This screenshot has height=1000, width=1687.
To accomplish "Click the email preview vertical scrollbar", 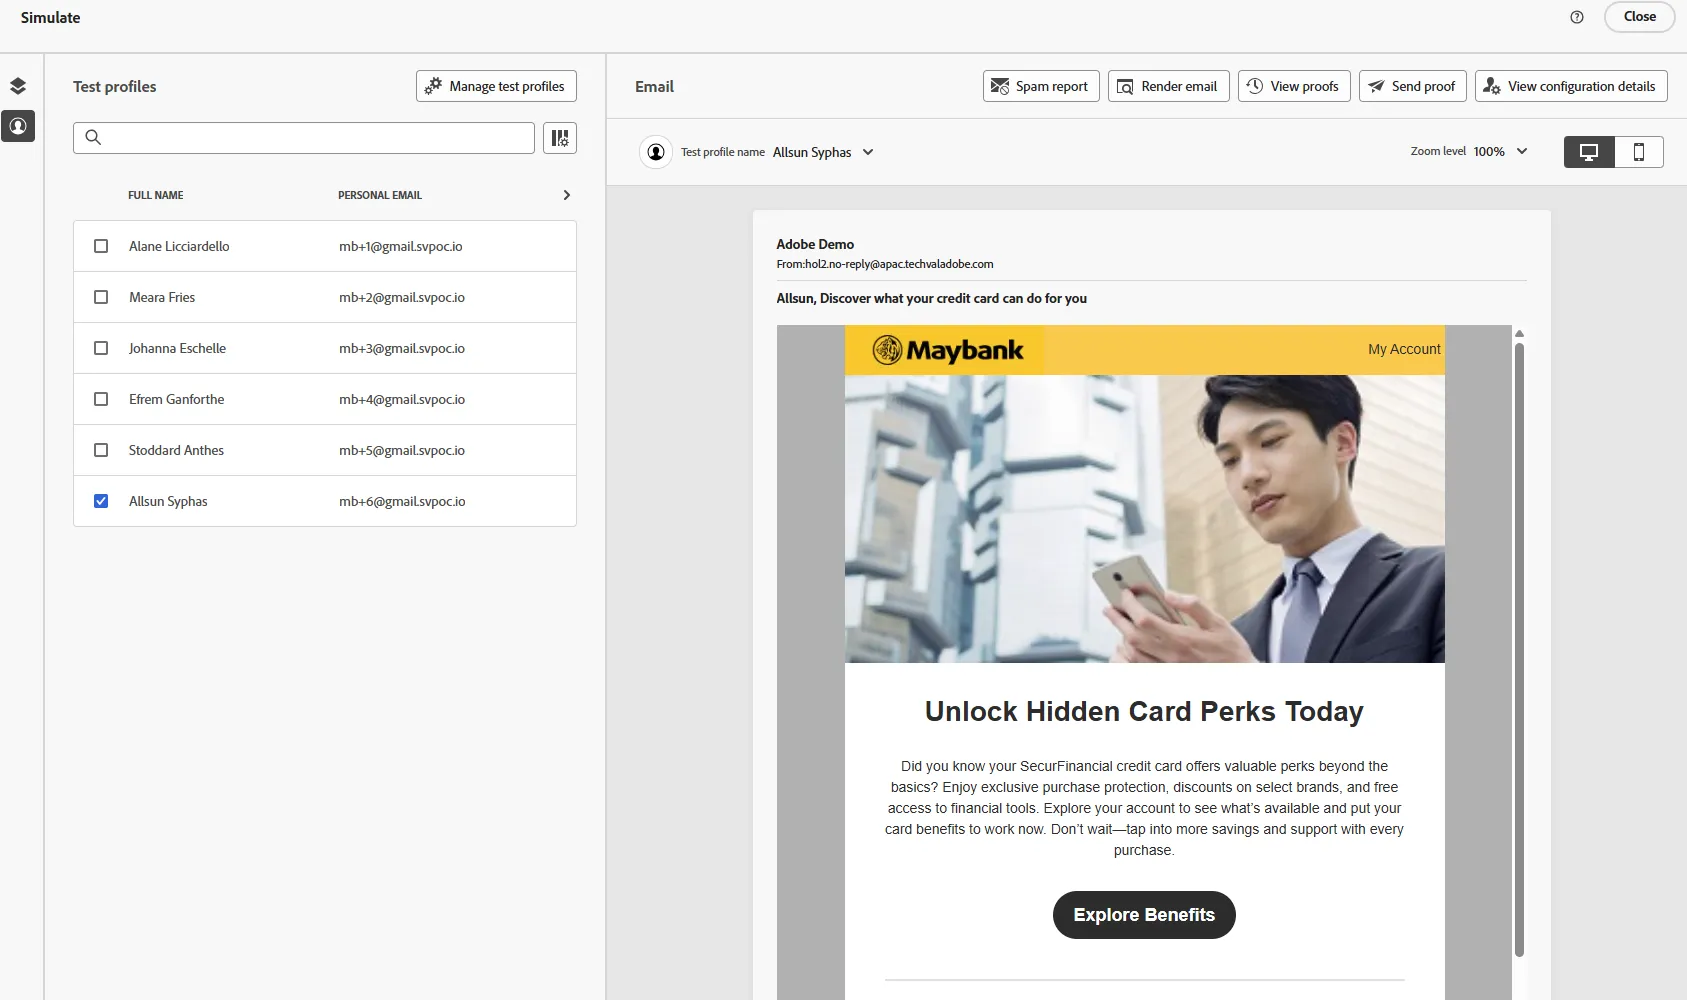I will click(1519, 650).
